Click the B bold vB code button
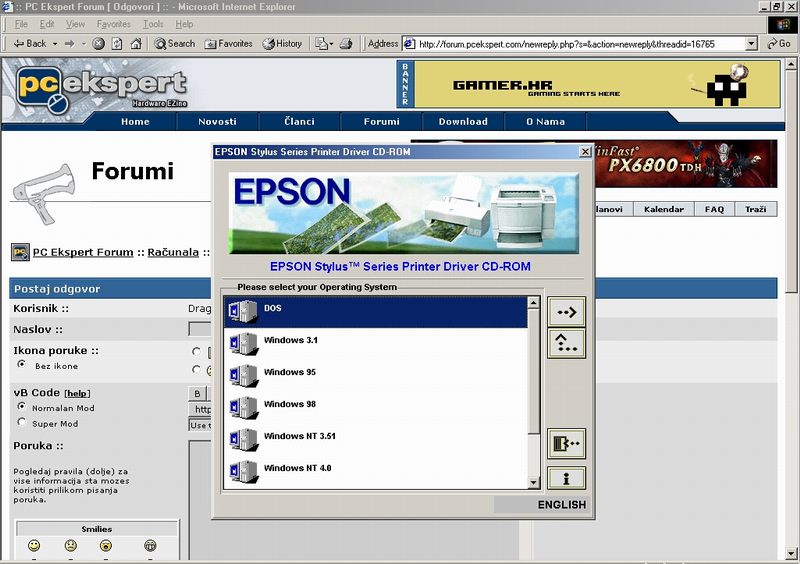Viewport: 800px width, 564px height. pos(198,393)
